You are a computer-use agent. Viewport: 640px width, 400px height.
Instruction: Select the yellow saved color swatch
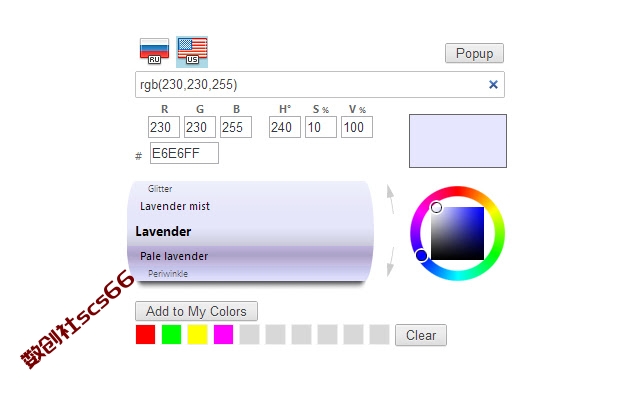point(198,335)
